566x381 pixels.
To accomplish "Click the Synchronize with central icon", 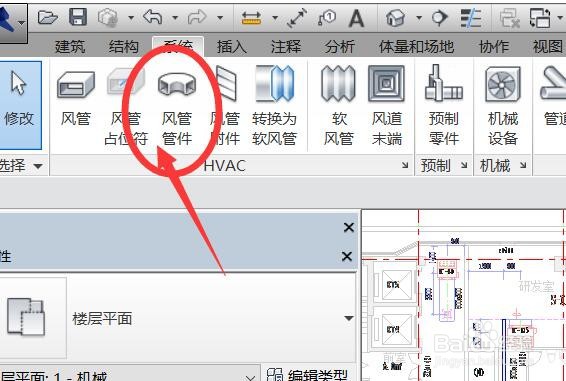I will point(108,17).
